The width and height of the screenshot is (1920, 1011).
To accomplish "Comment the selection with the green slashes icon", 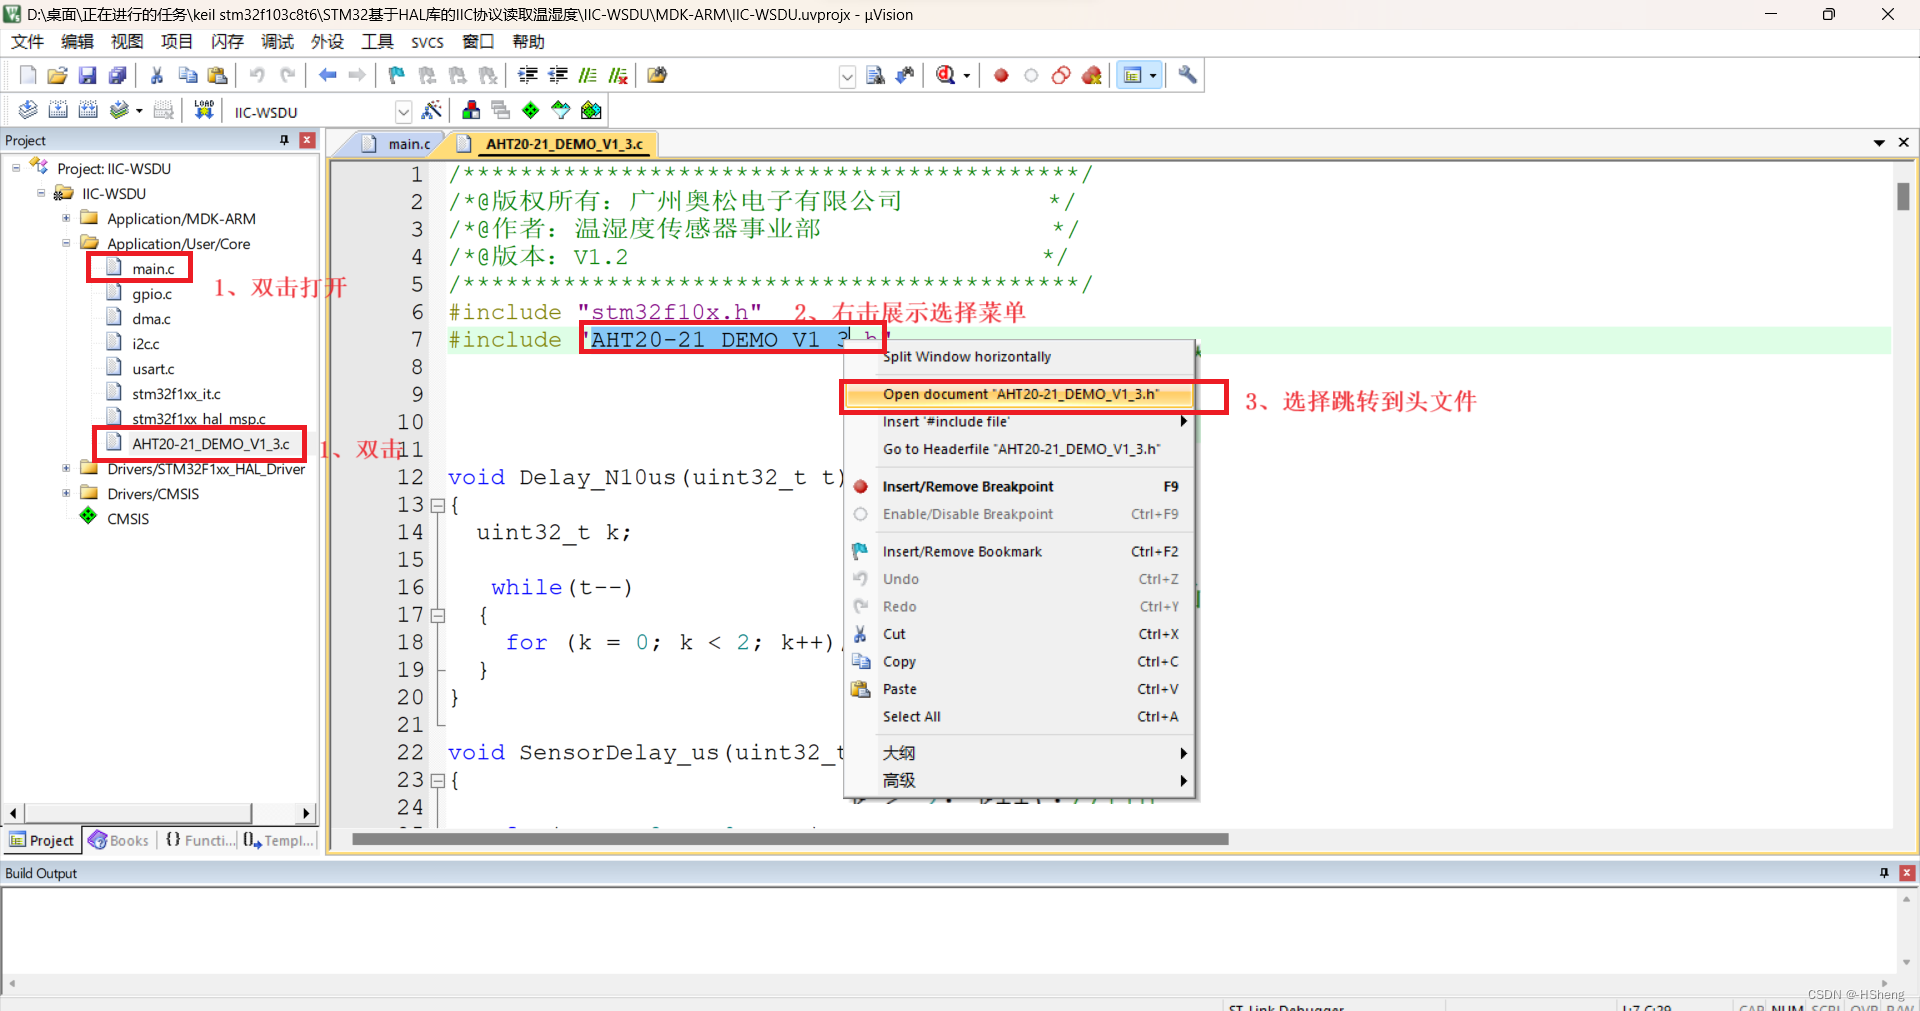I will click(588, 75).
